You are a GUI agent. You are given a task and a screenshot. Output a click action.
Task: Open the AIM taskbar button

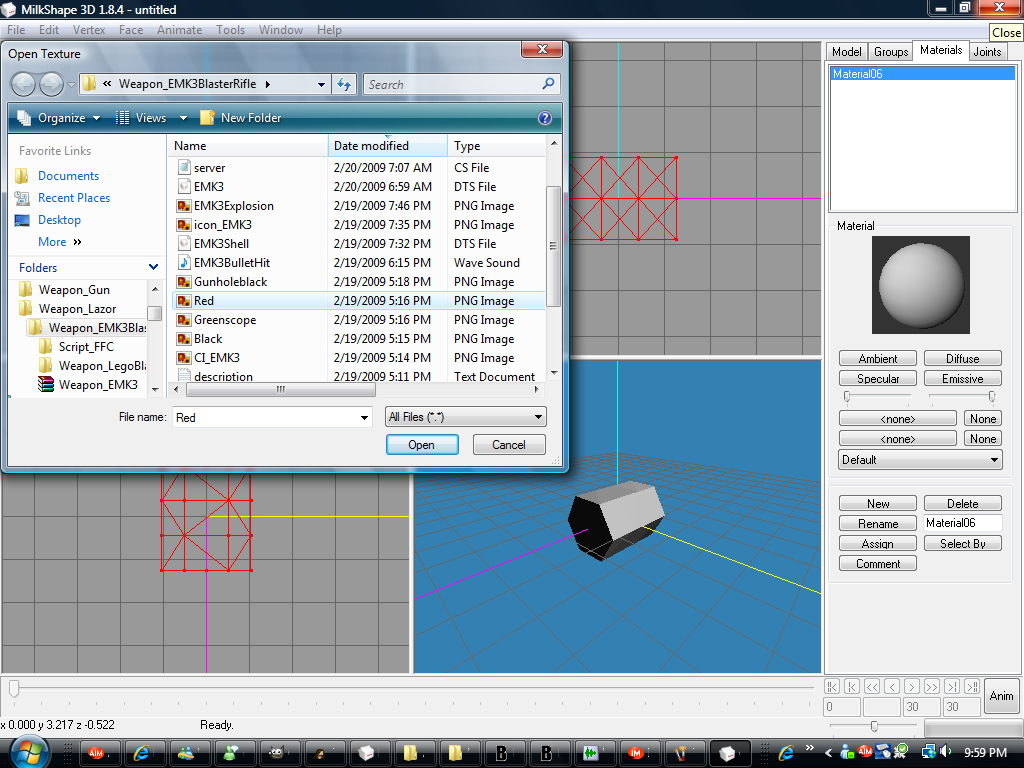point(100,753)
